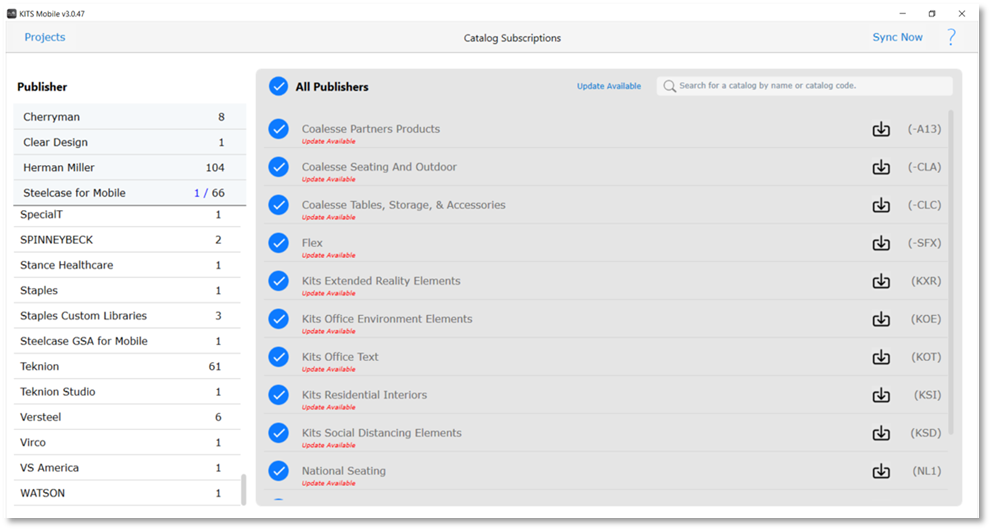Click the Flex catalog name

312,243
